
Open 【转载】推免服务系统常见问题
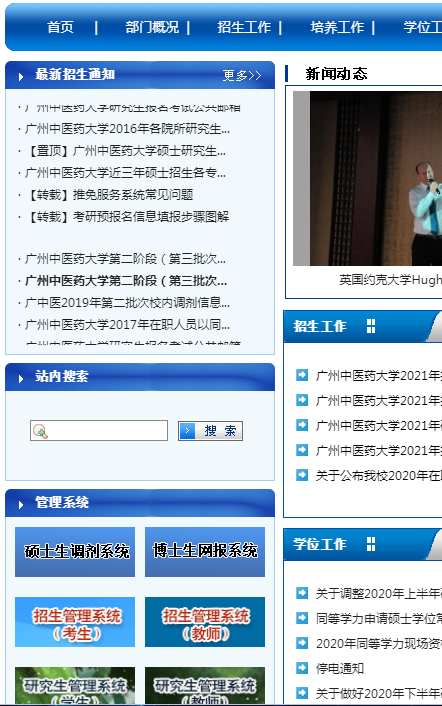coord(109,195)
